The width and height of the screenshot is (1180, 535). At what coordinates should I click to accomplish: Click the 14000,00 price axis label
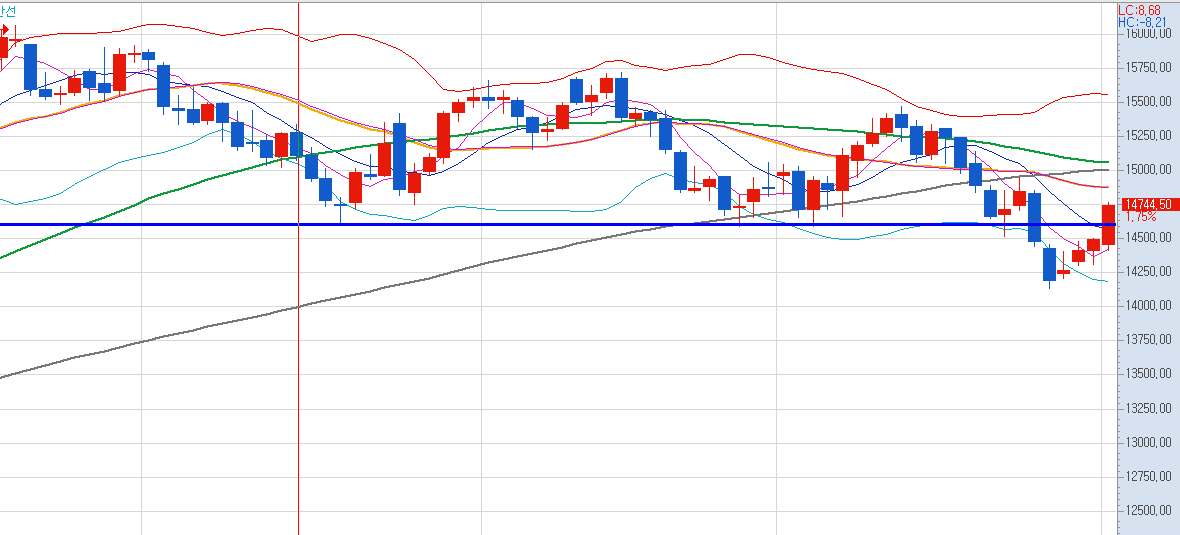[1148, 305]
